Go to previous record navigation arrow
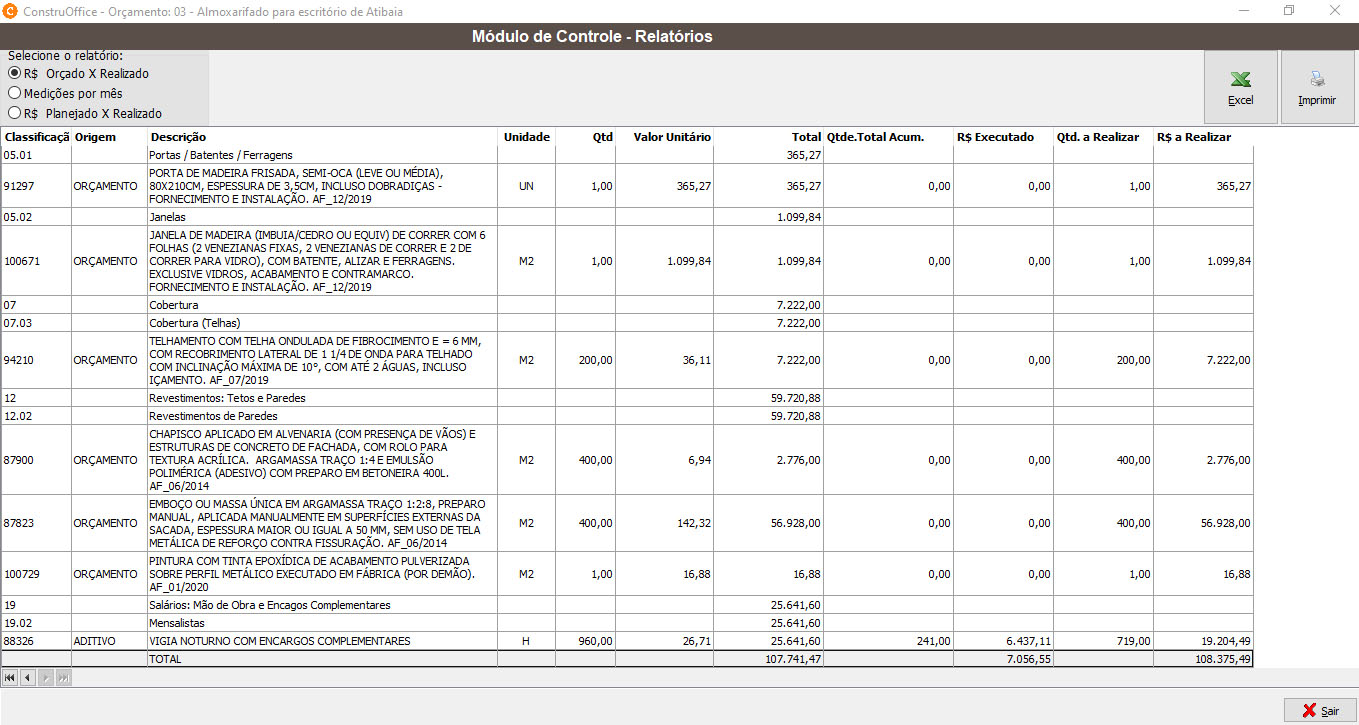Viewport: 1359px width, 725px height. click(x=27, y=678)
